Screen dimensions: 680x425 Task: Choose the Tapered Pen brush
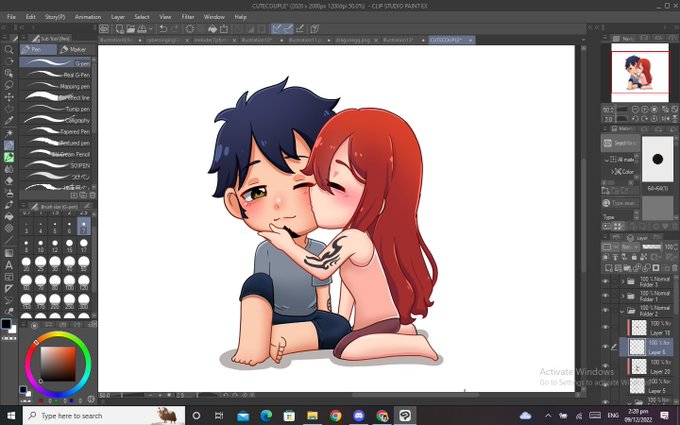click(56, 131)
